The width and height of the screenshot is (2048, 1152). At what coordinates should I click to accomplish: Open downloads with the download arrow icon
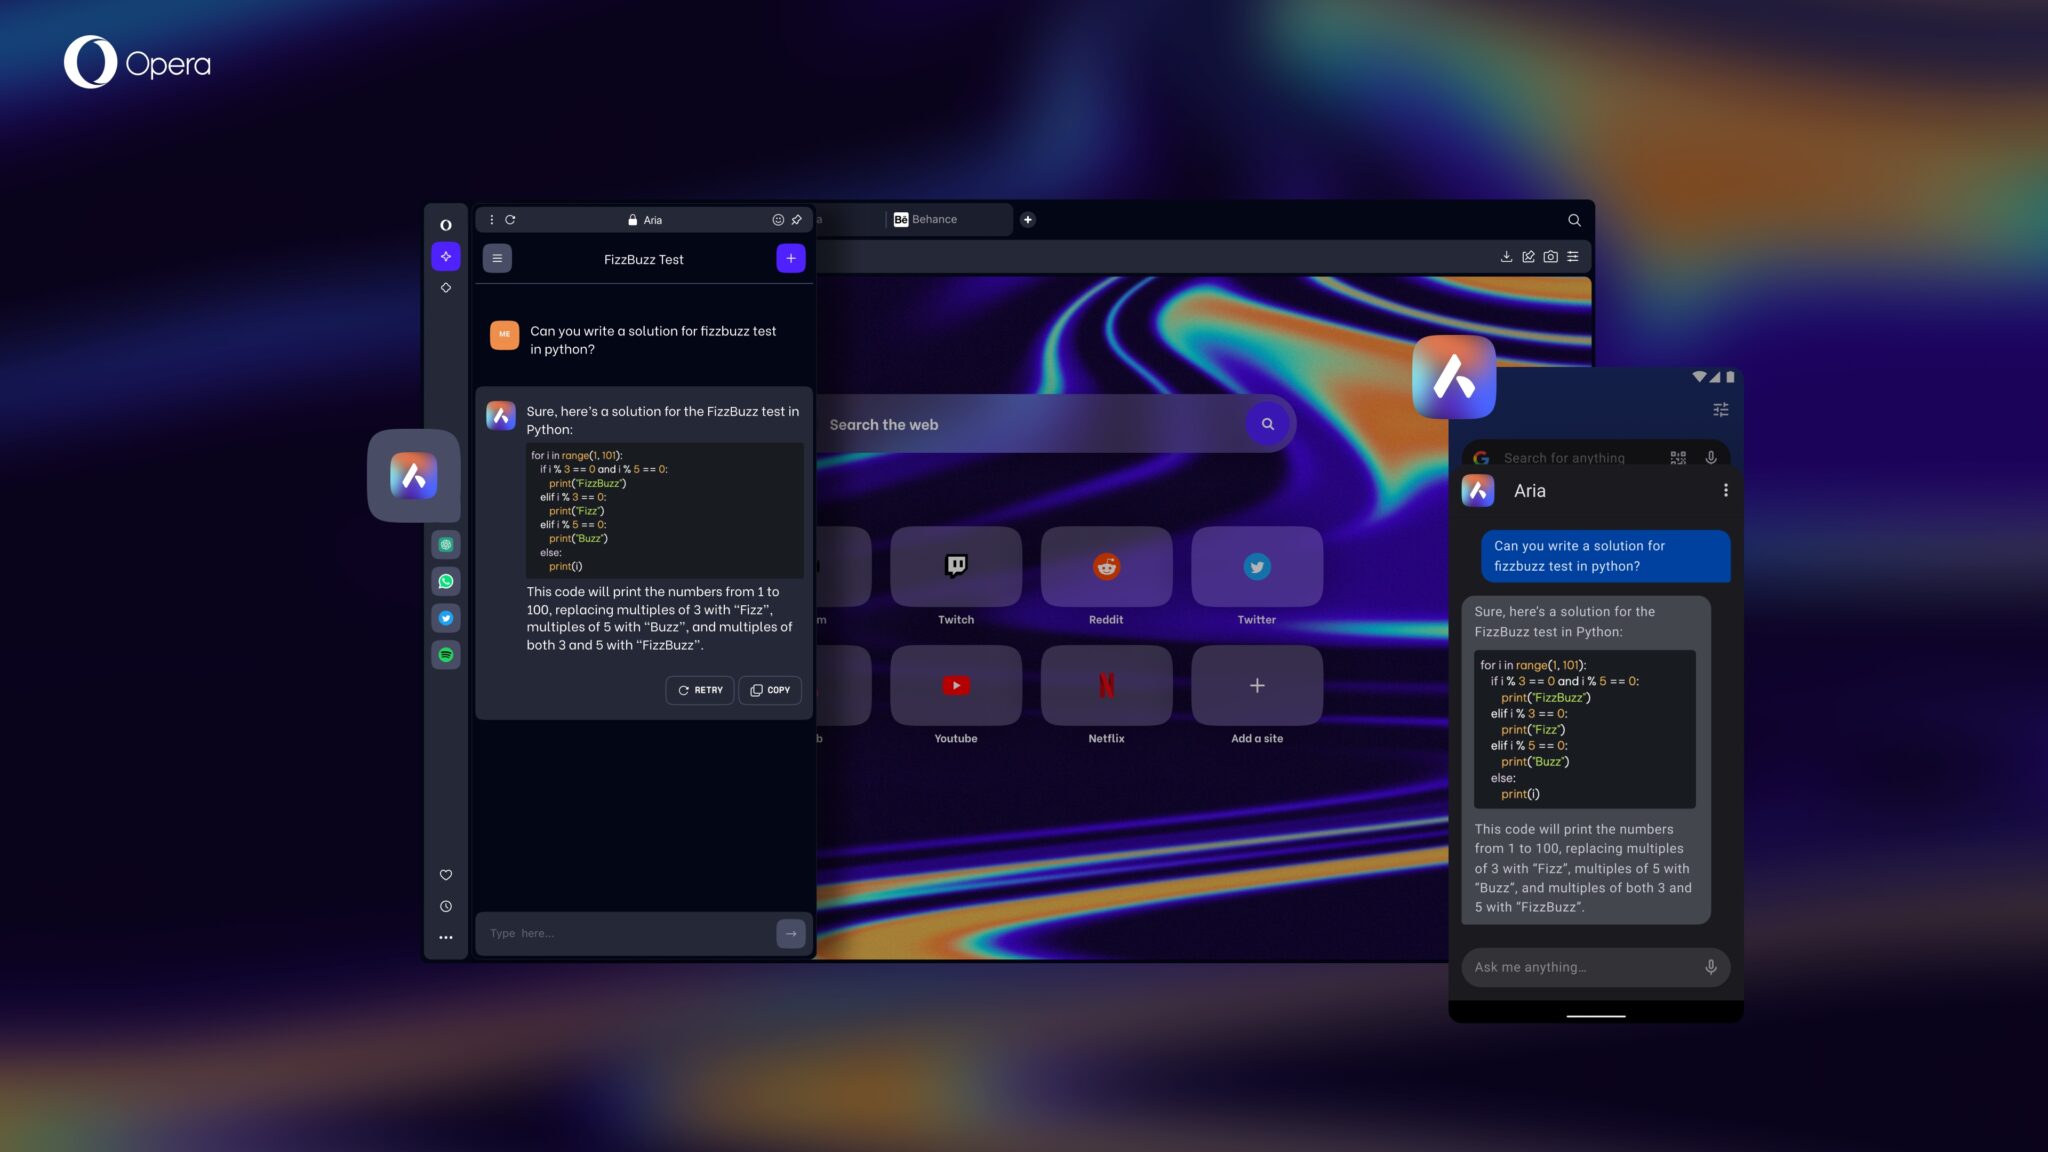pyautogui.click(x=1507, y=256)
